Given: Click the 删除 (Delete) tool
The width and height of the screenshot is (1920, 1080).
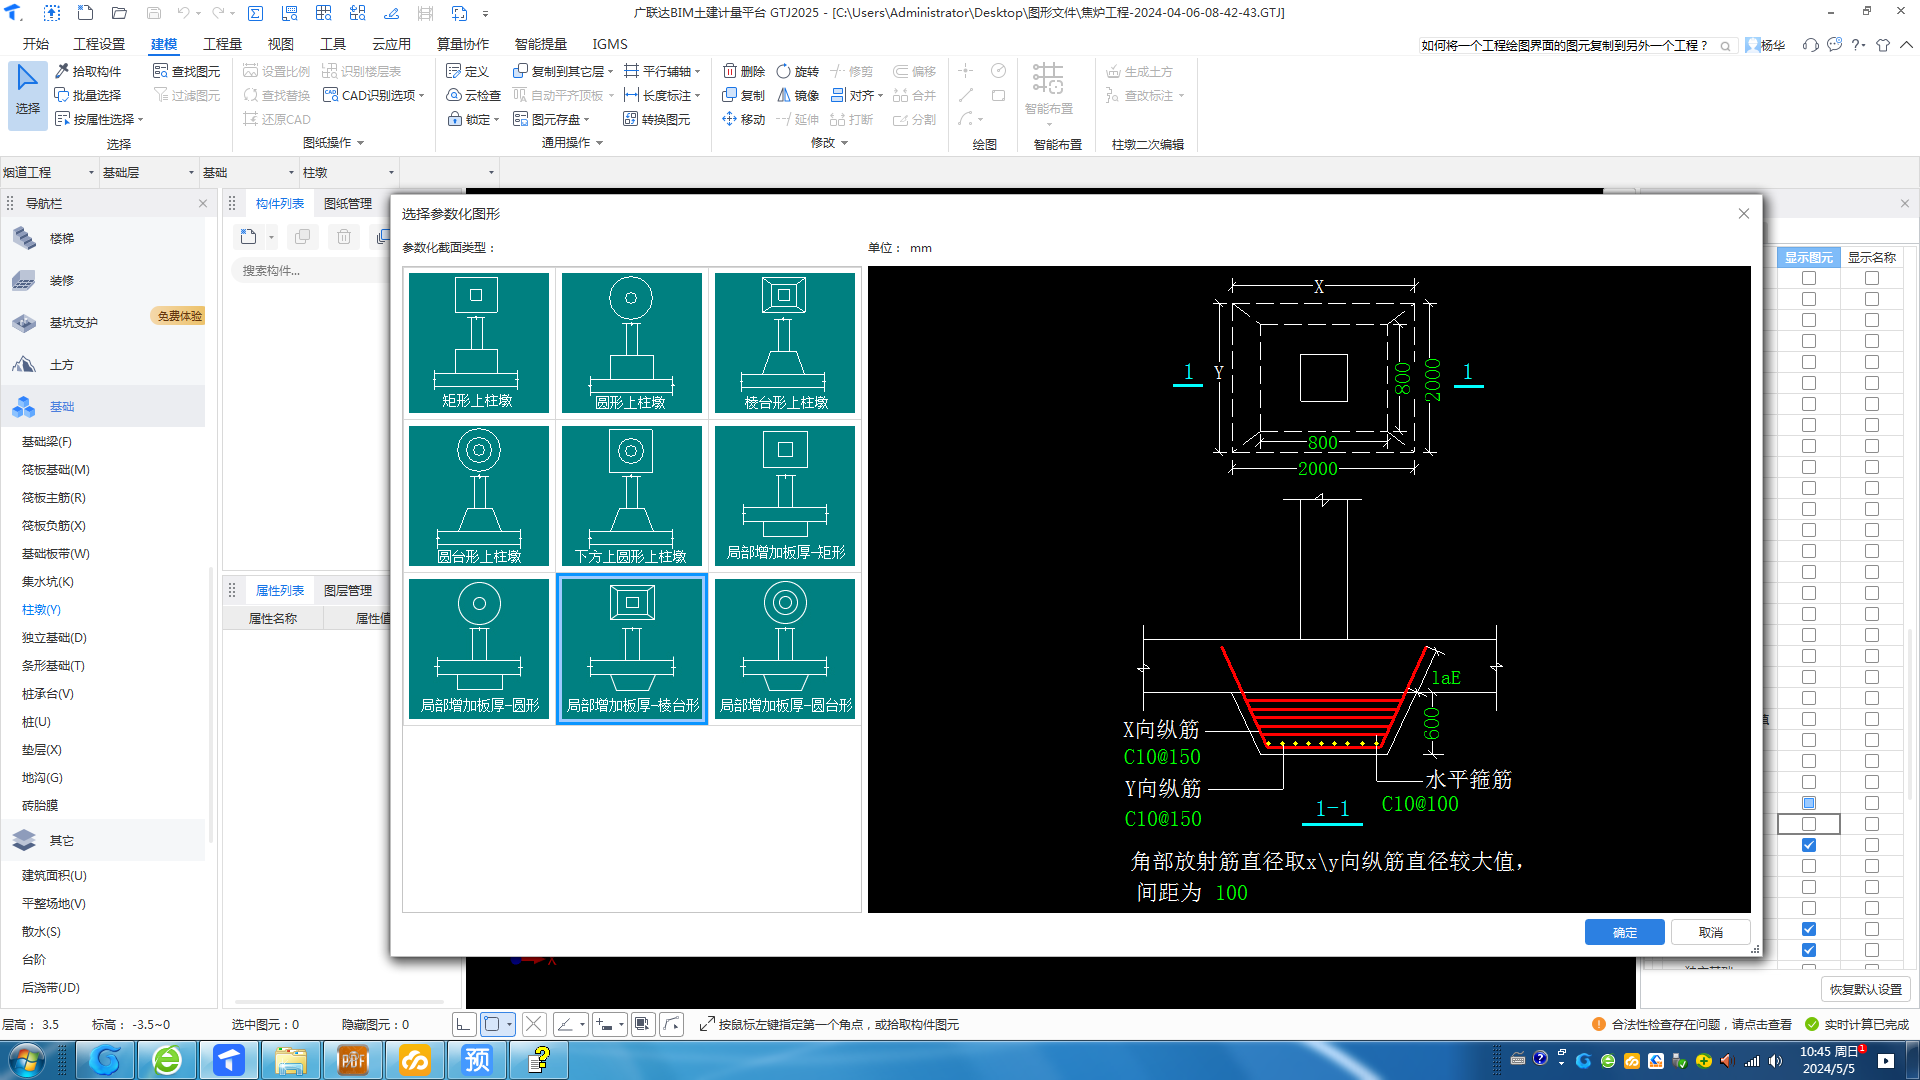Looking at the screenshot, I should tap(744, 71).
